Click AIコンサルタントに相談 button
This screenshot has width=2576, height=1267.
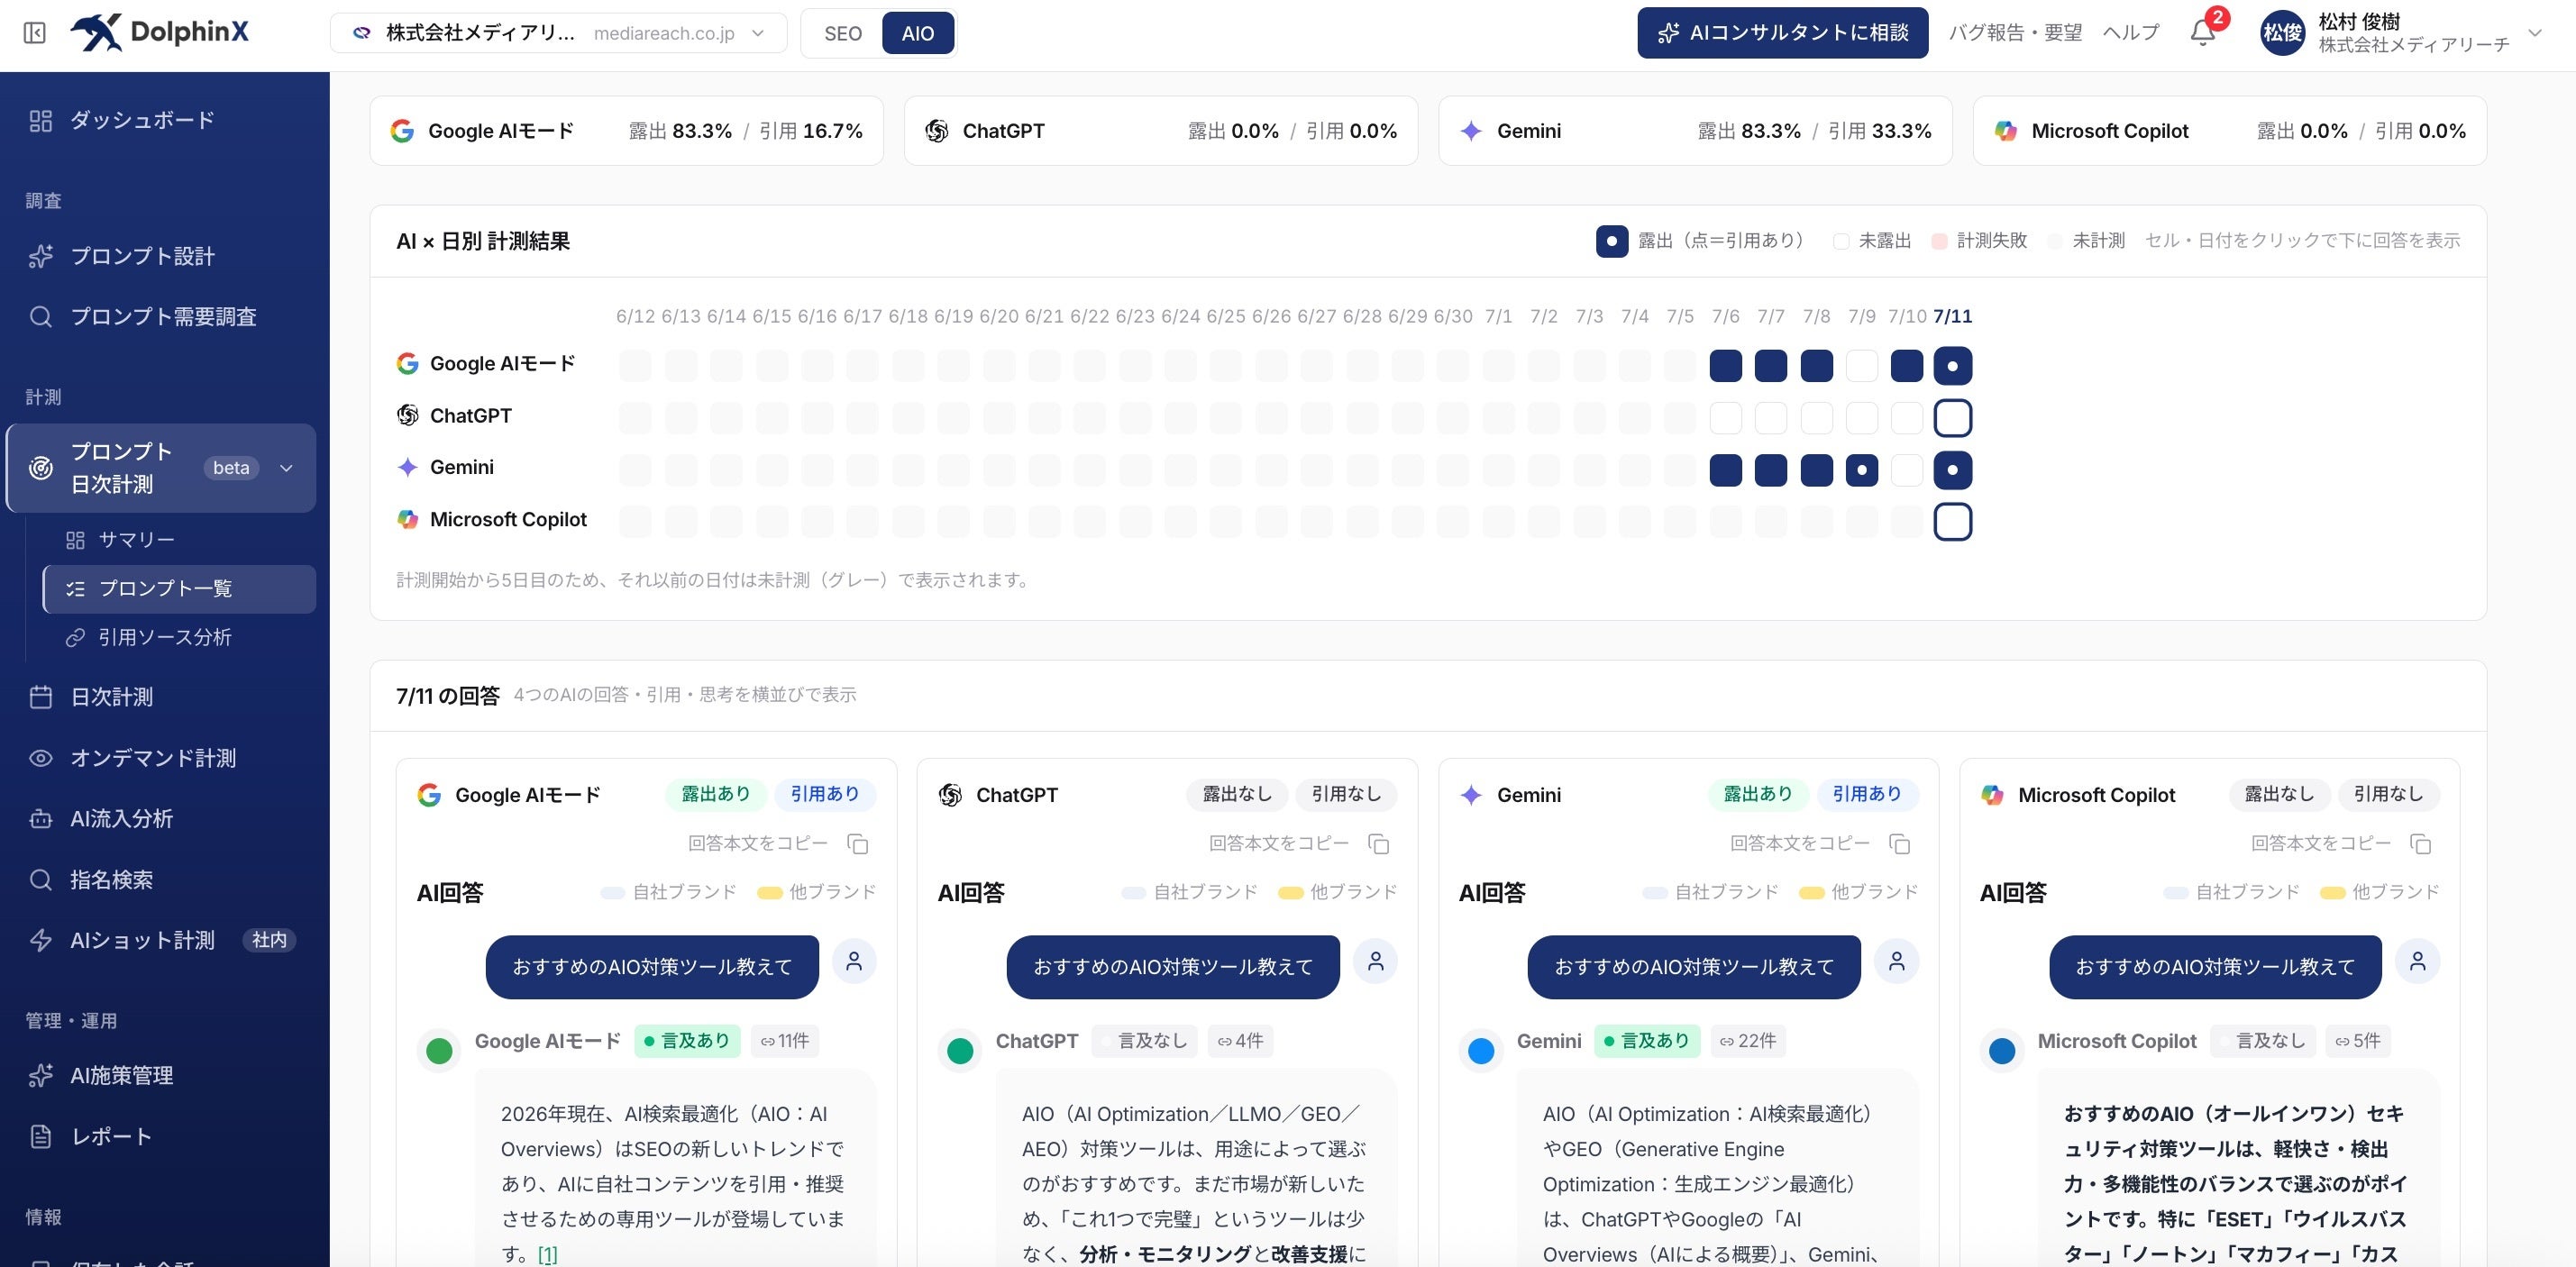1782,33
